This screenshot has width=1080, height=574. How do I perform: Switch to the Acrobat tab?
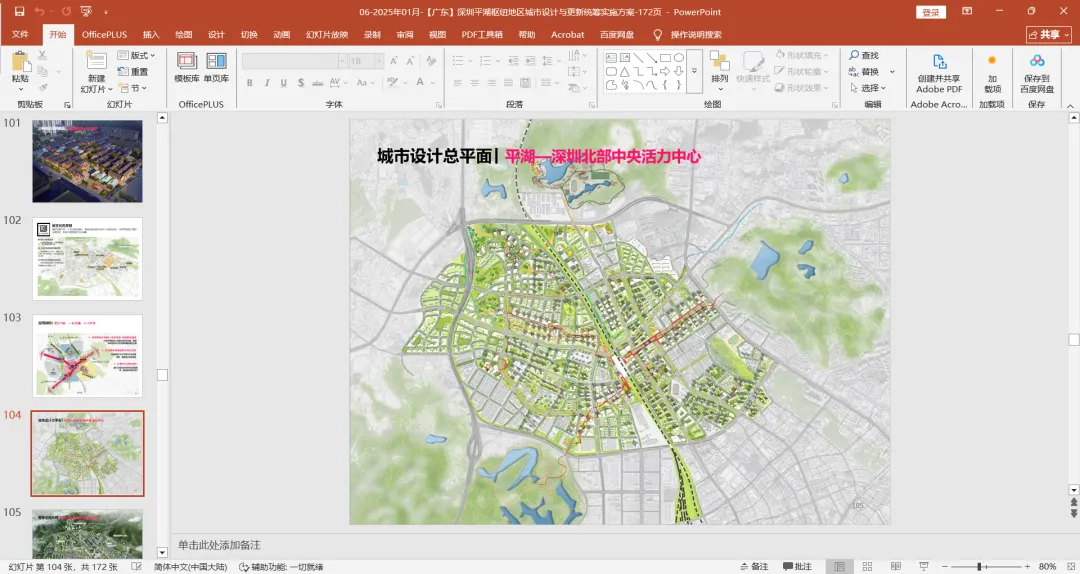[568, 34]
